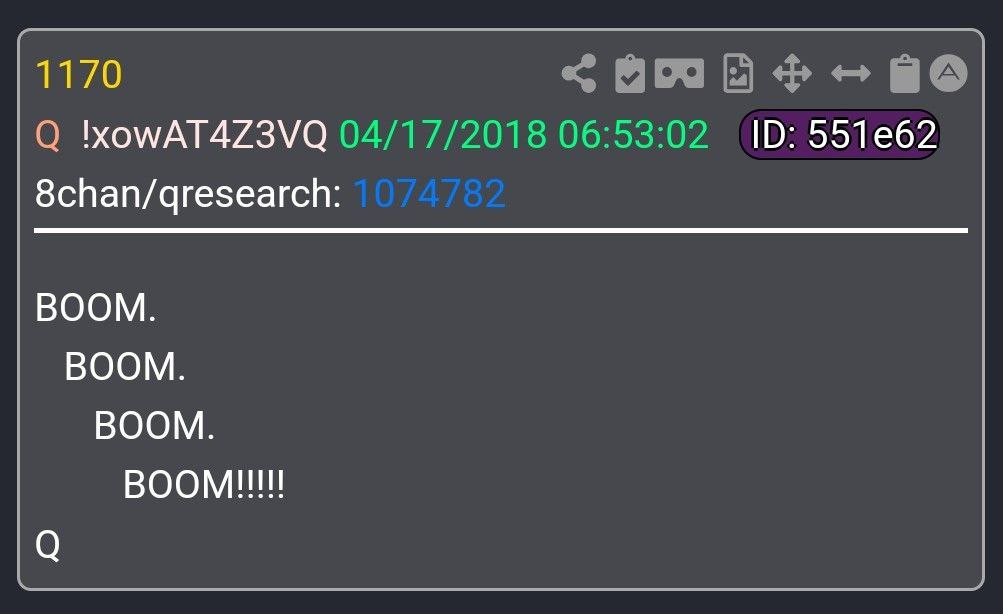Click the plain clipboard copy icon
Viewport: 1003px width, 614px height.
click(904, 74)
